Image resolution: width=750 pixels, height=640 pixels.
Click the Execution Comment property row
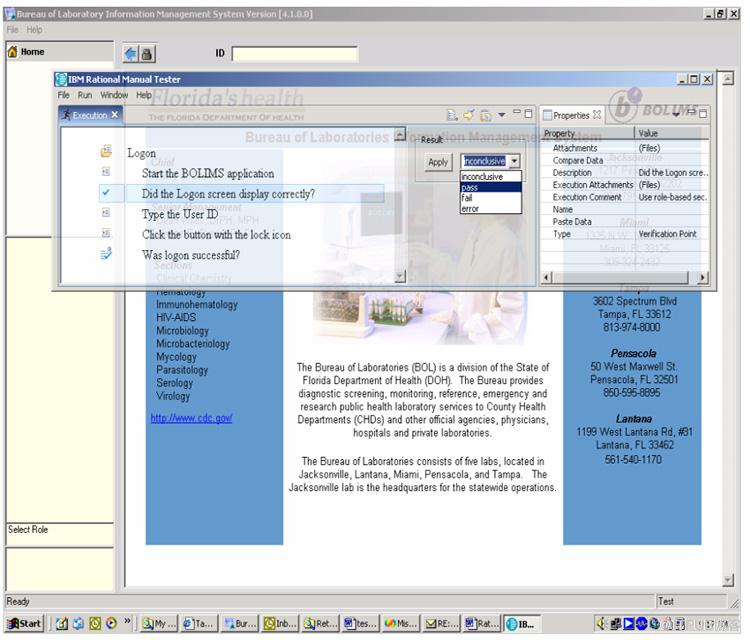click(x=625, y=197)
